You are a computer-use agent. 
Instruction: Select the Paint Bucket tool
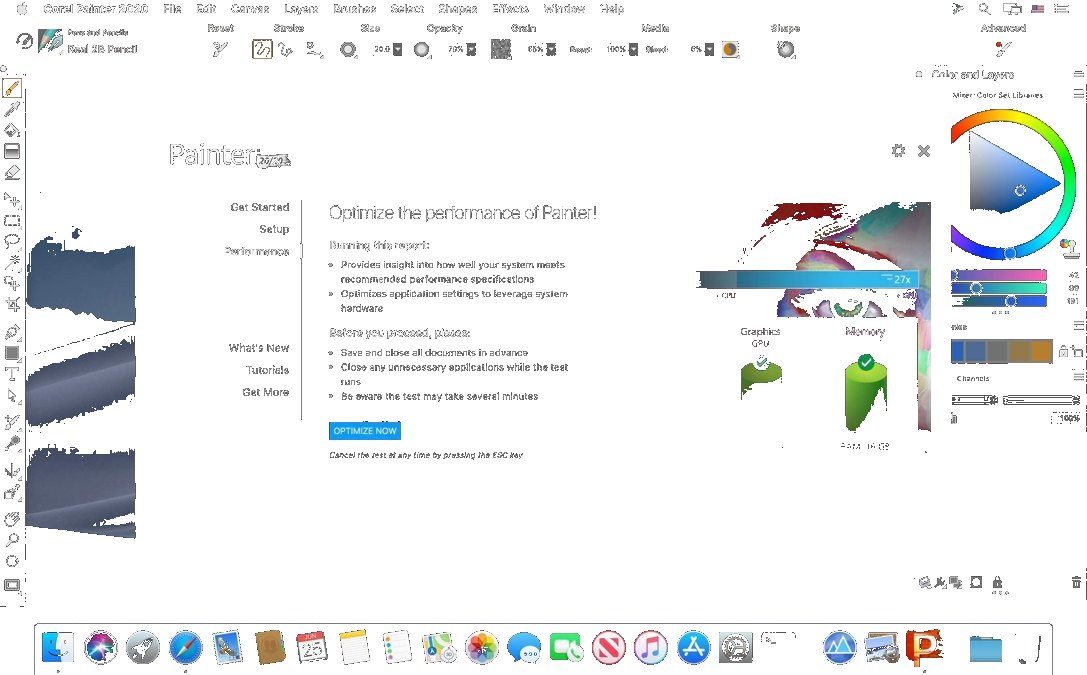coord(12,130)
